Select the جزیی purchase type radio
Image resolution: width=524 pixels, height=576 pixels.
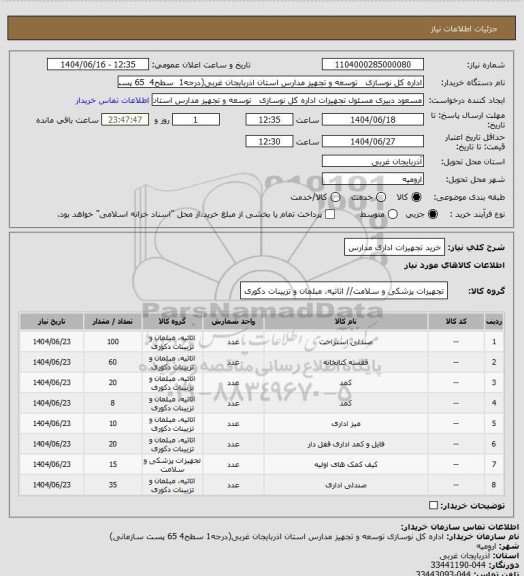point(433,214)
